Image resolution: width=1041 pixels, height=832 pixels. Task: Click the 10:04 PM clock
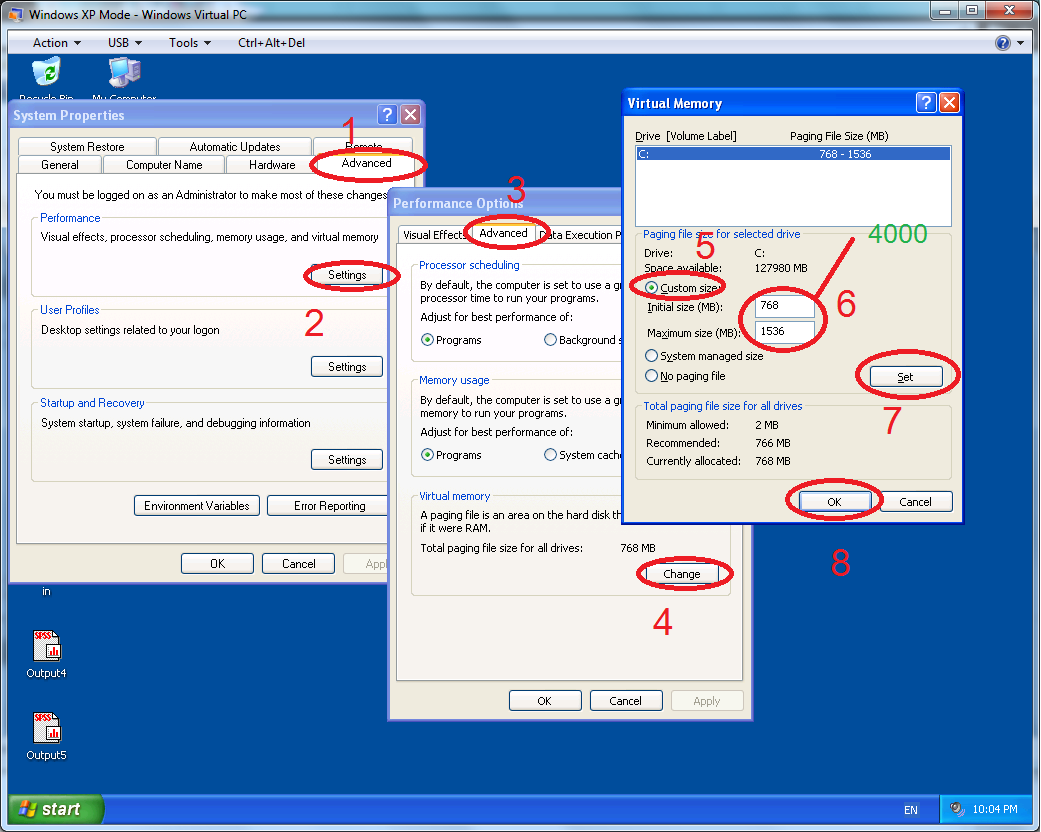pos(995,809)
